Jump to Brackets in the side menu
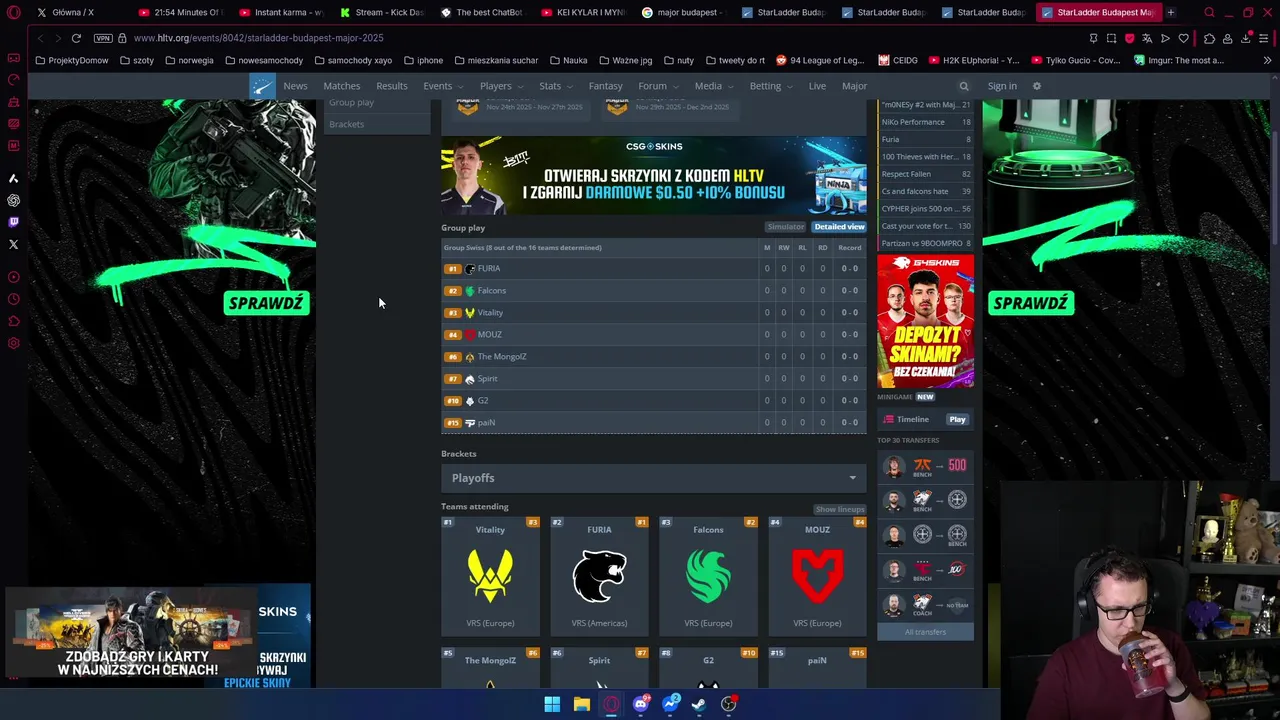This screenshot has width=1280, height=720. pos(346,124)
